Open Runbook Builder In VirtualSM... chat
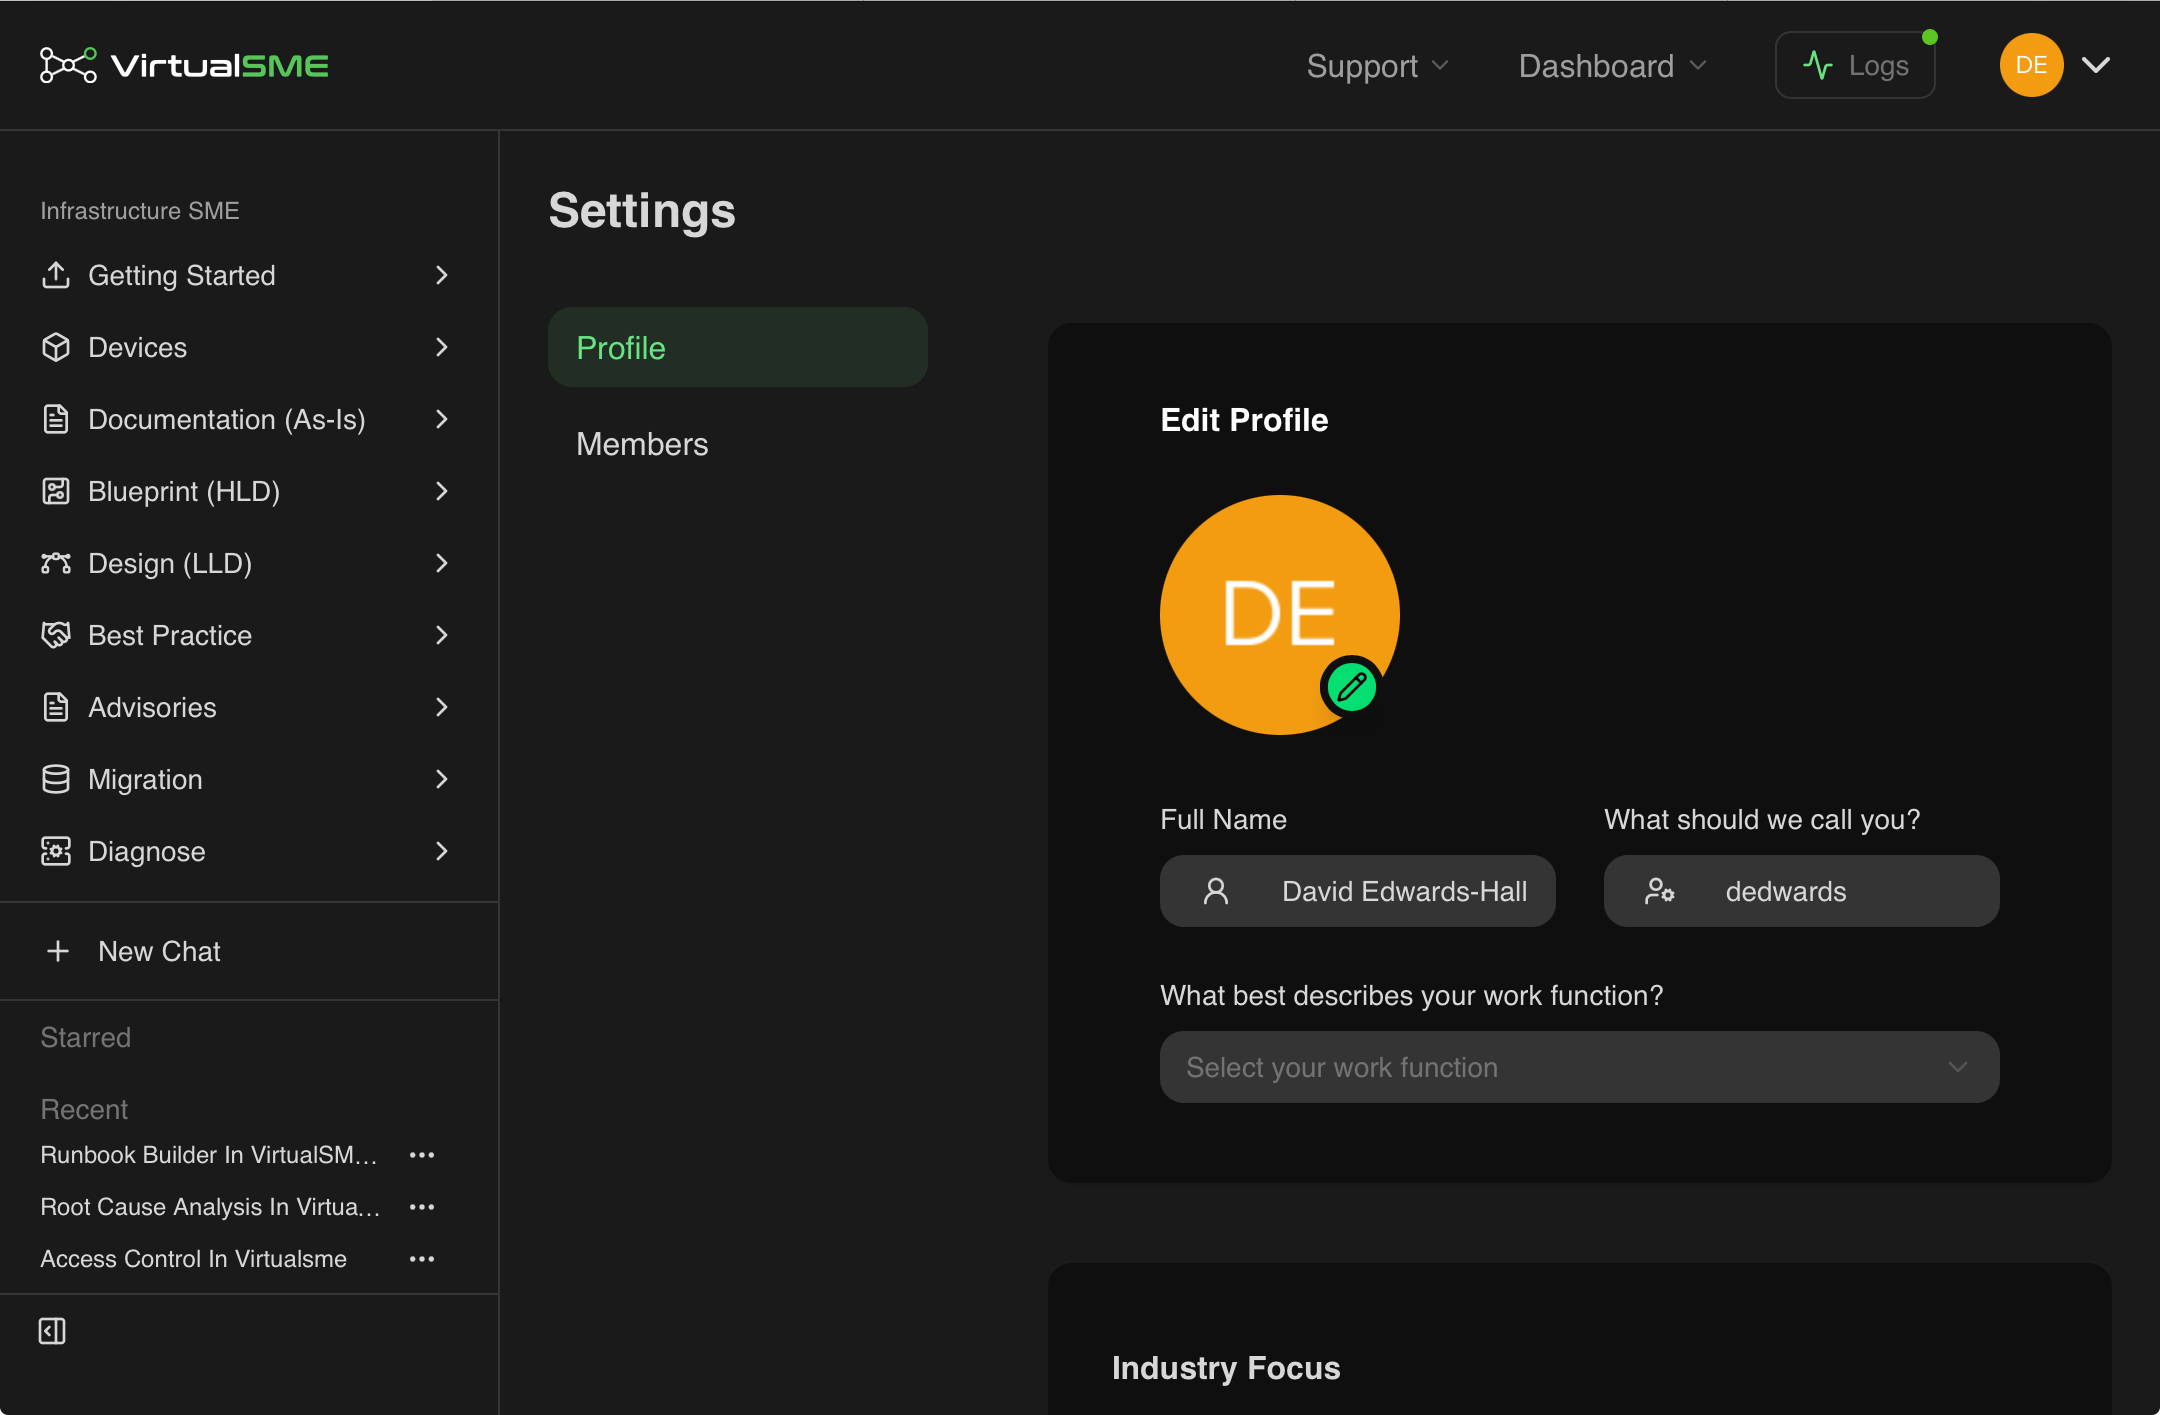 pos(209,1155)
